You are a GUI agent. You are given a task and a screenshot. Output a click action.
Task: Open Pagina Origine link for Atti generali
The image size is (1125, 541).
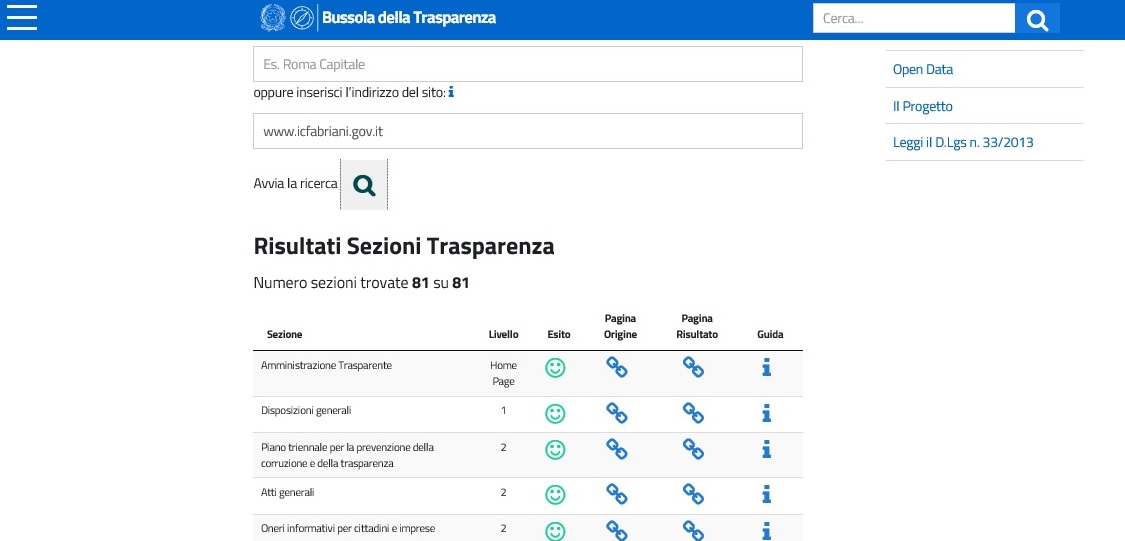(617, 494)
